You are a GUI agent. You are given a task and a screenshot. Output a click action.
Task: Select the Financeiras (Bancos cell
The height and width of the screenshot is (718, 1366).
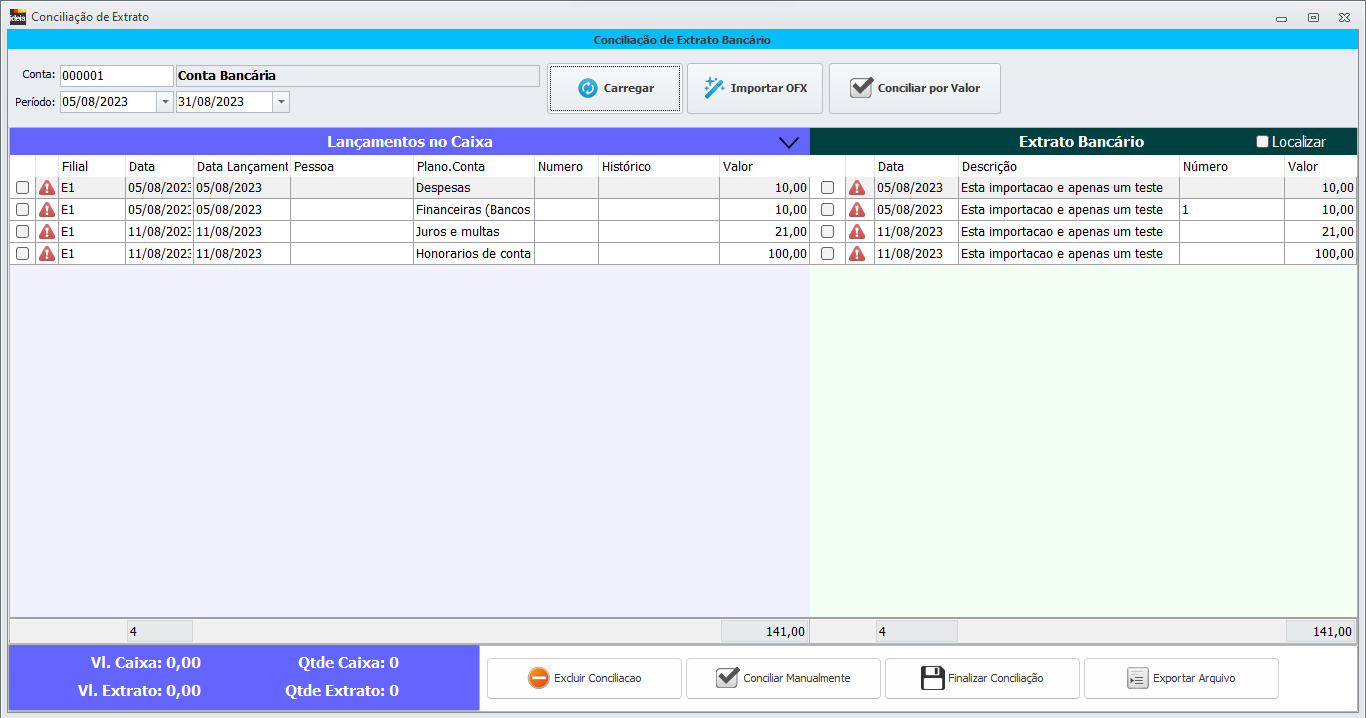point(473,210)
